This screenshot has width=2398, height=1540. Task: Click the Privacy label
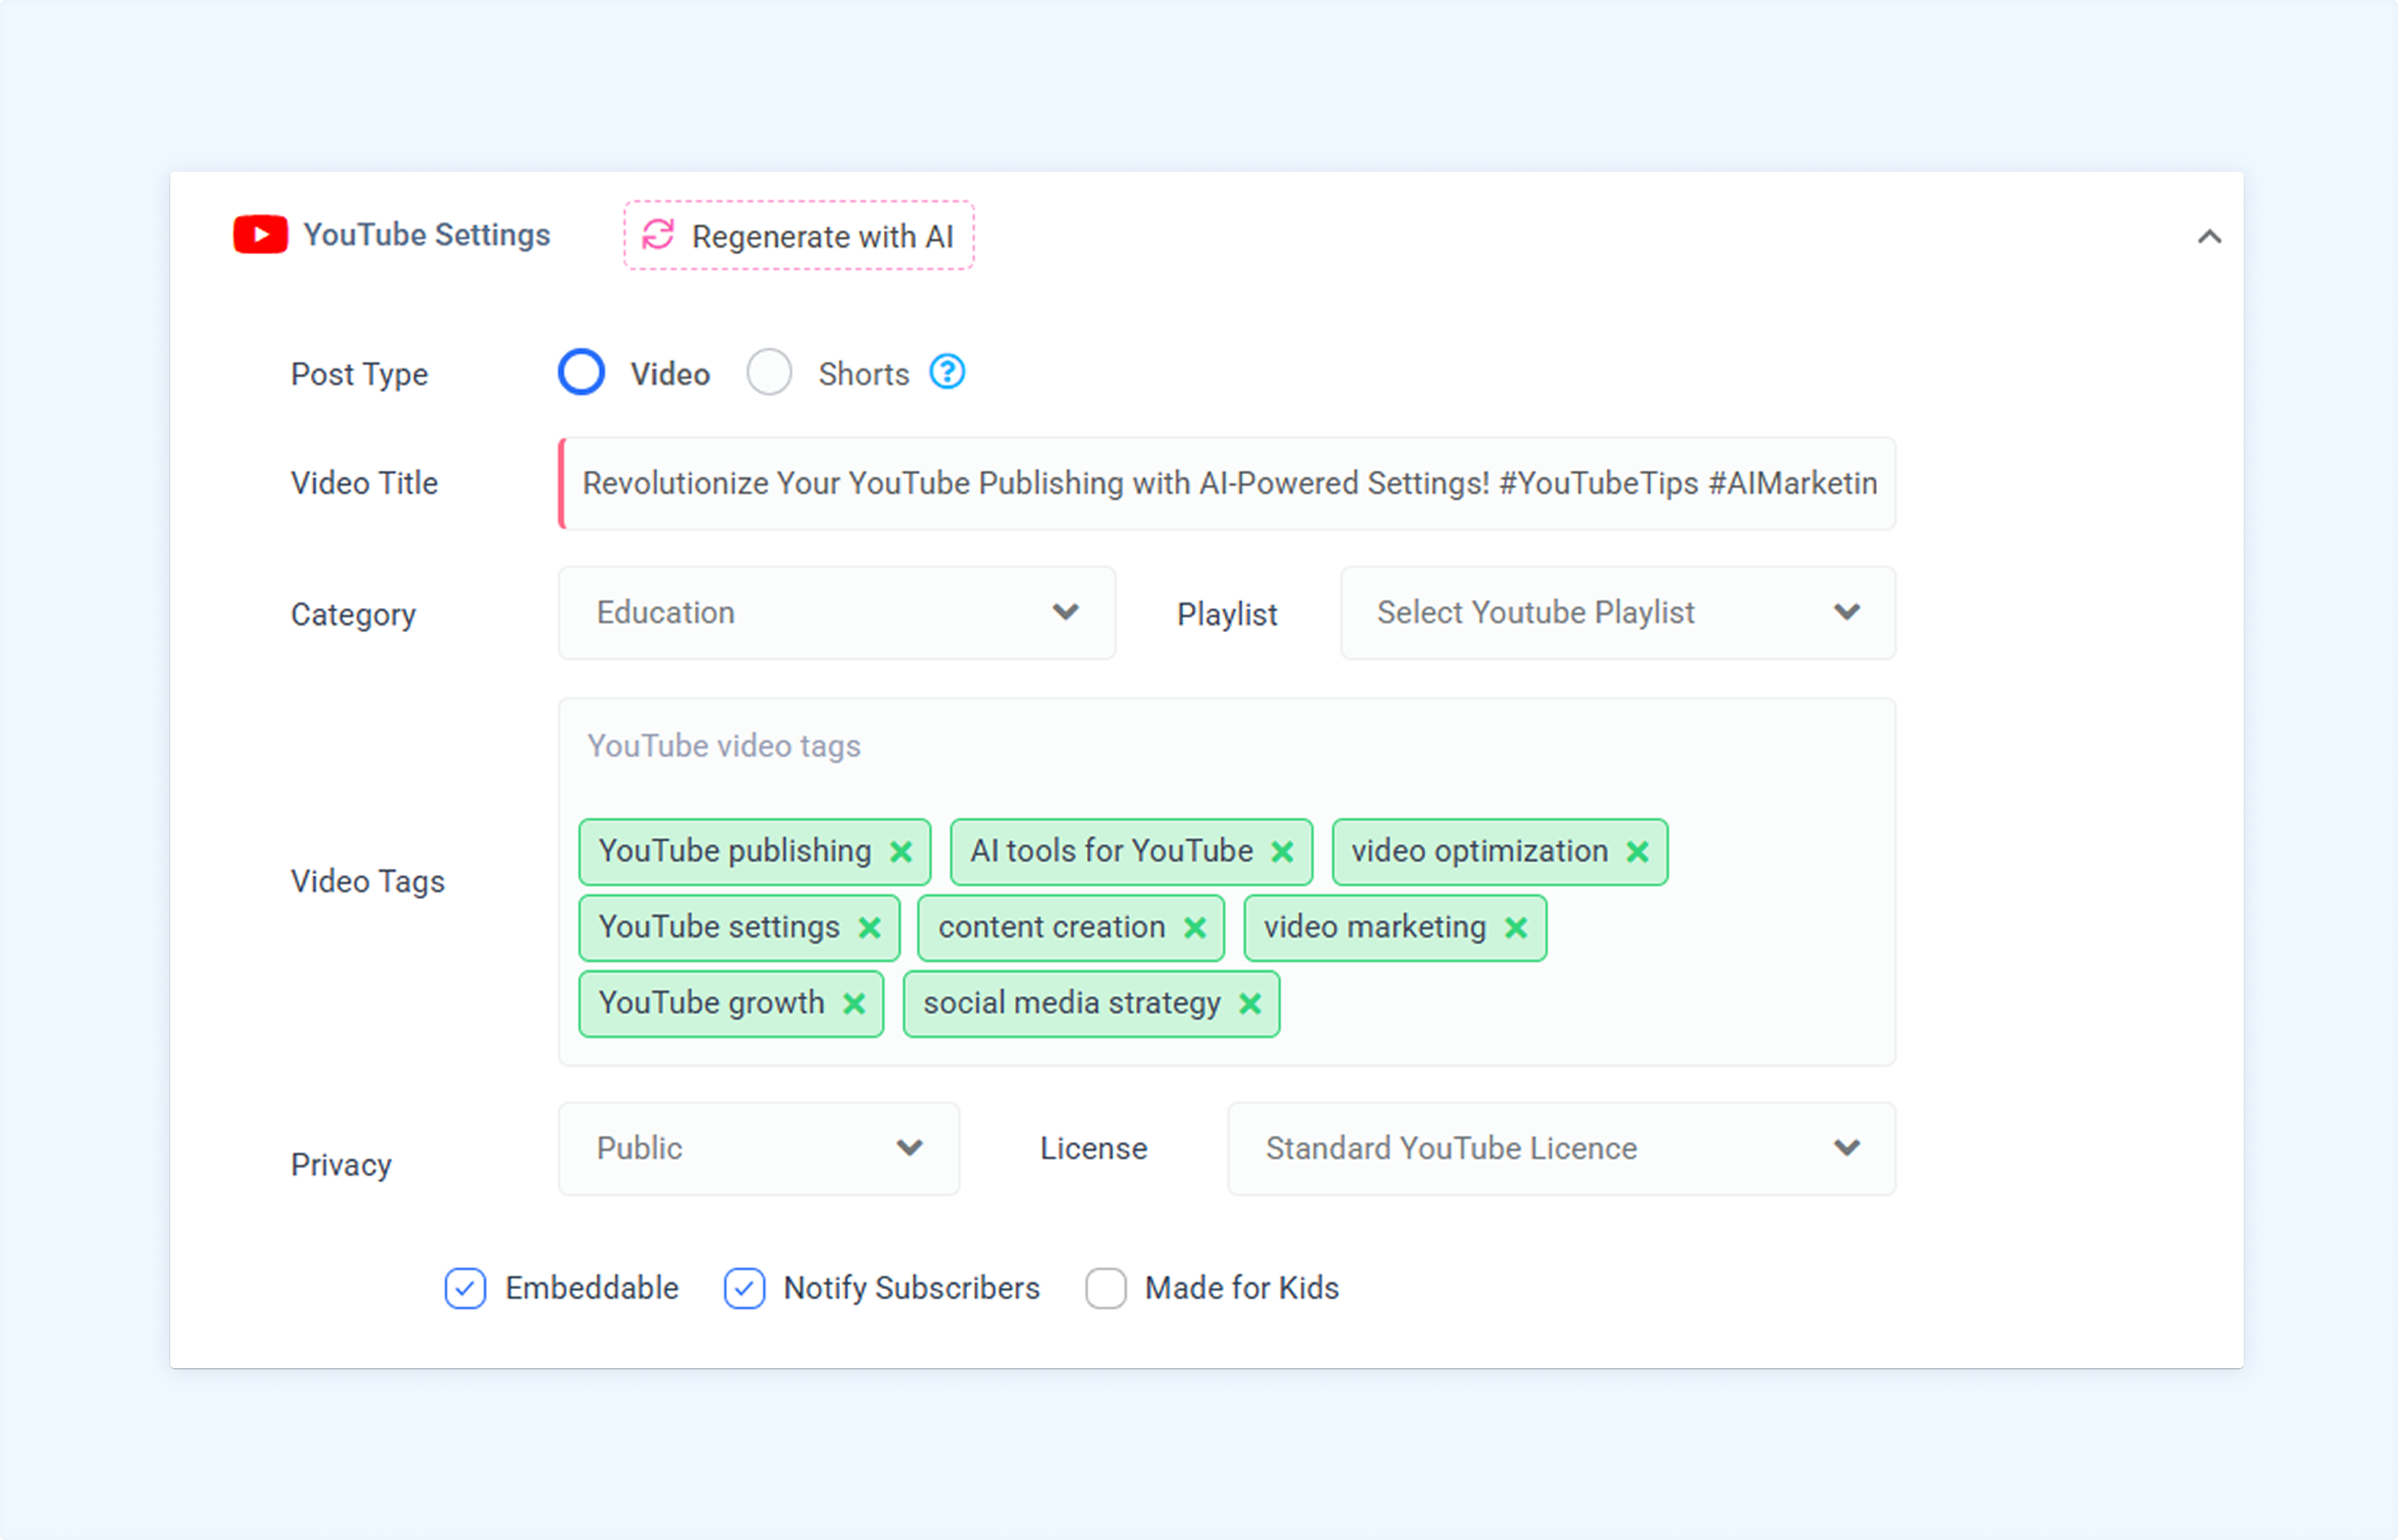[342, 1165]
